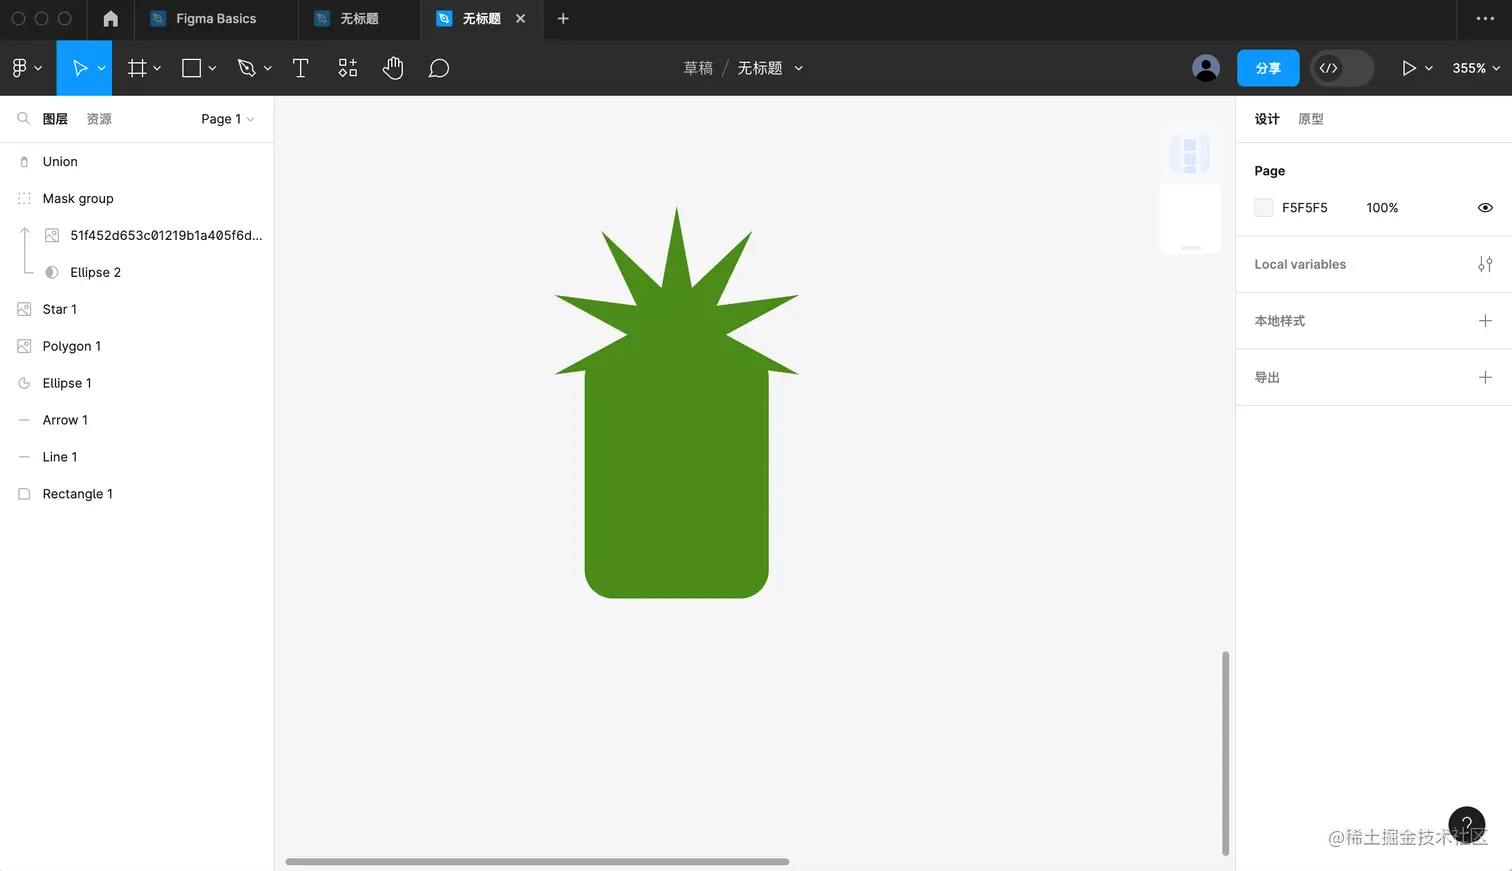Open a new tab with plus icon
Viewport: 1512px width, 871px height.
coord(563,19)
